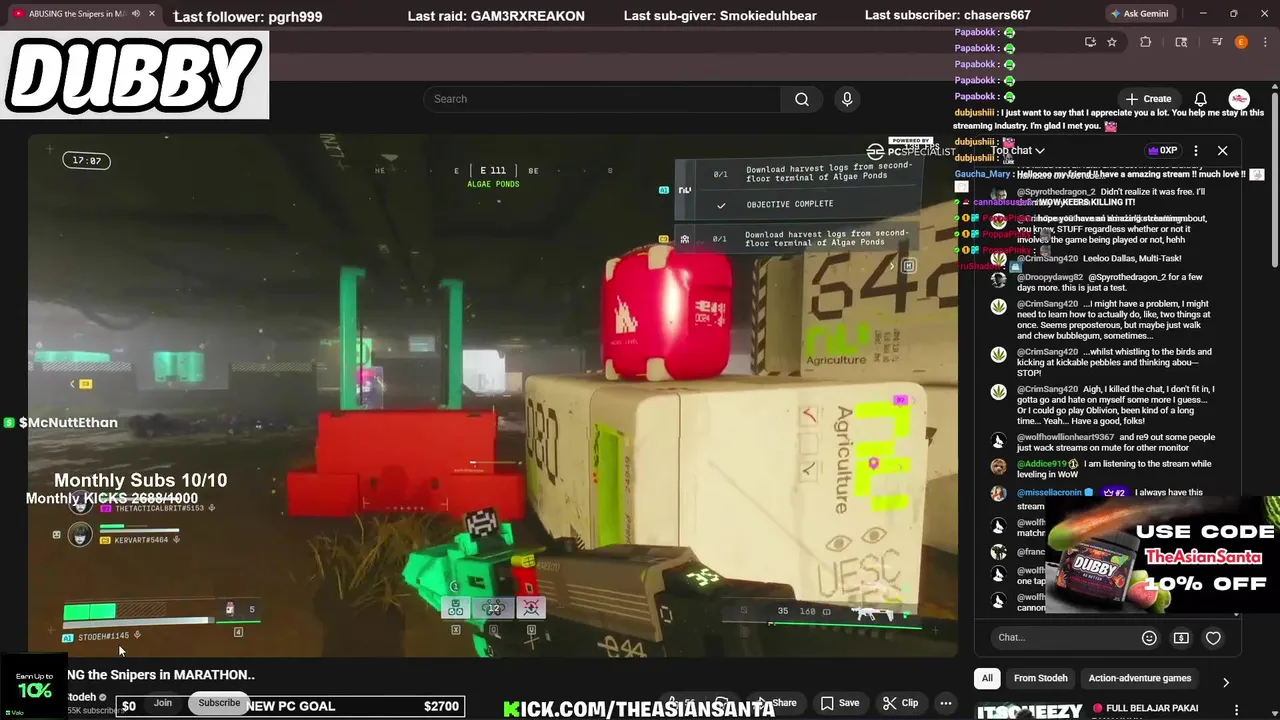Click the YouTube search magnifier button
The width and height of the screenshot is (1280, 720).
coord(801,99)
